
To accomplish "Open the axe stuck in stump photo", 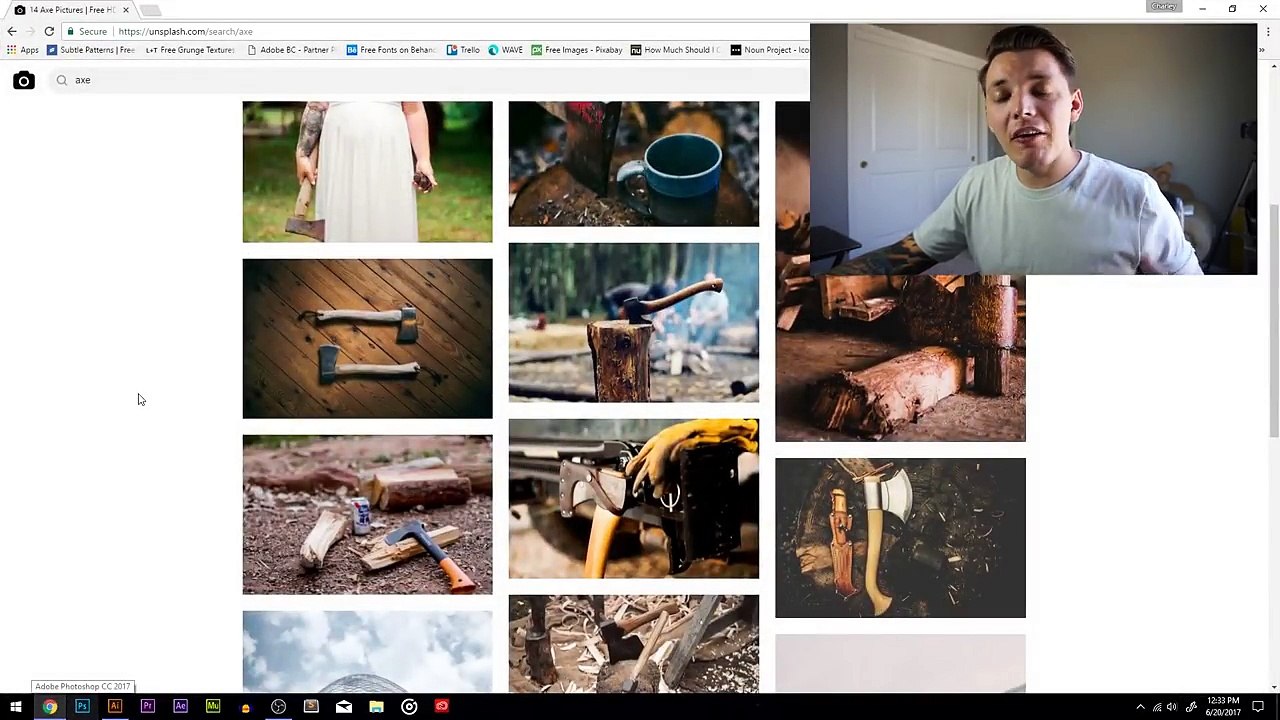I will [x=633, y=322].
